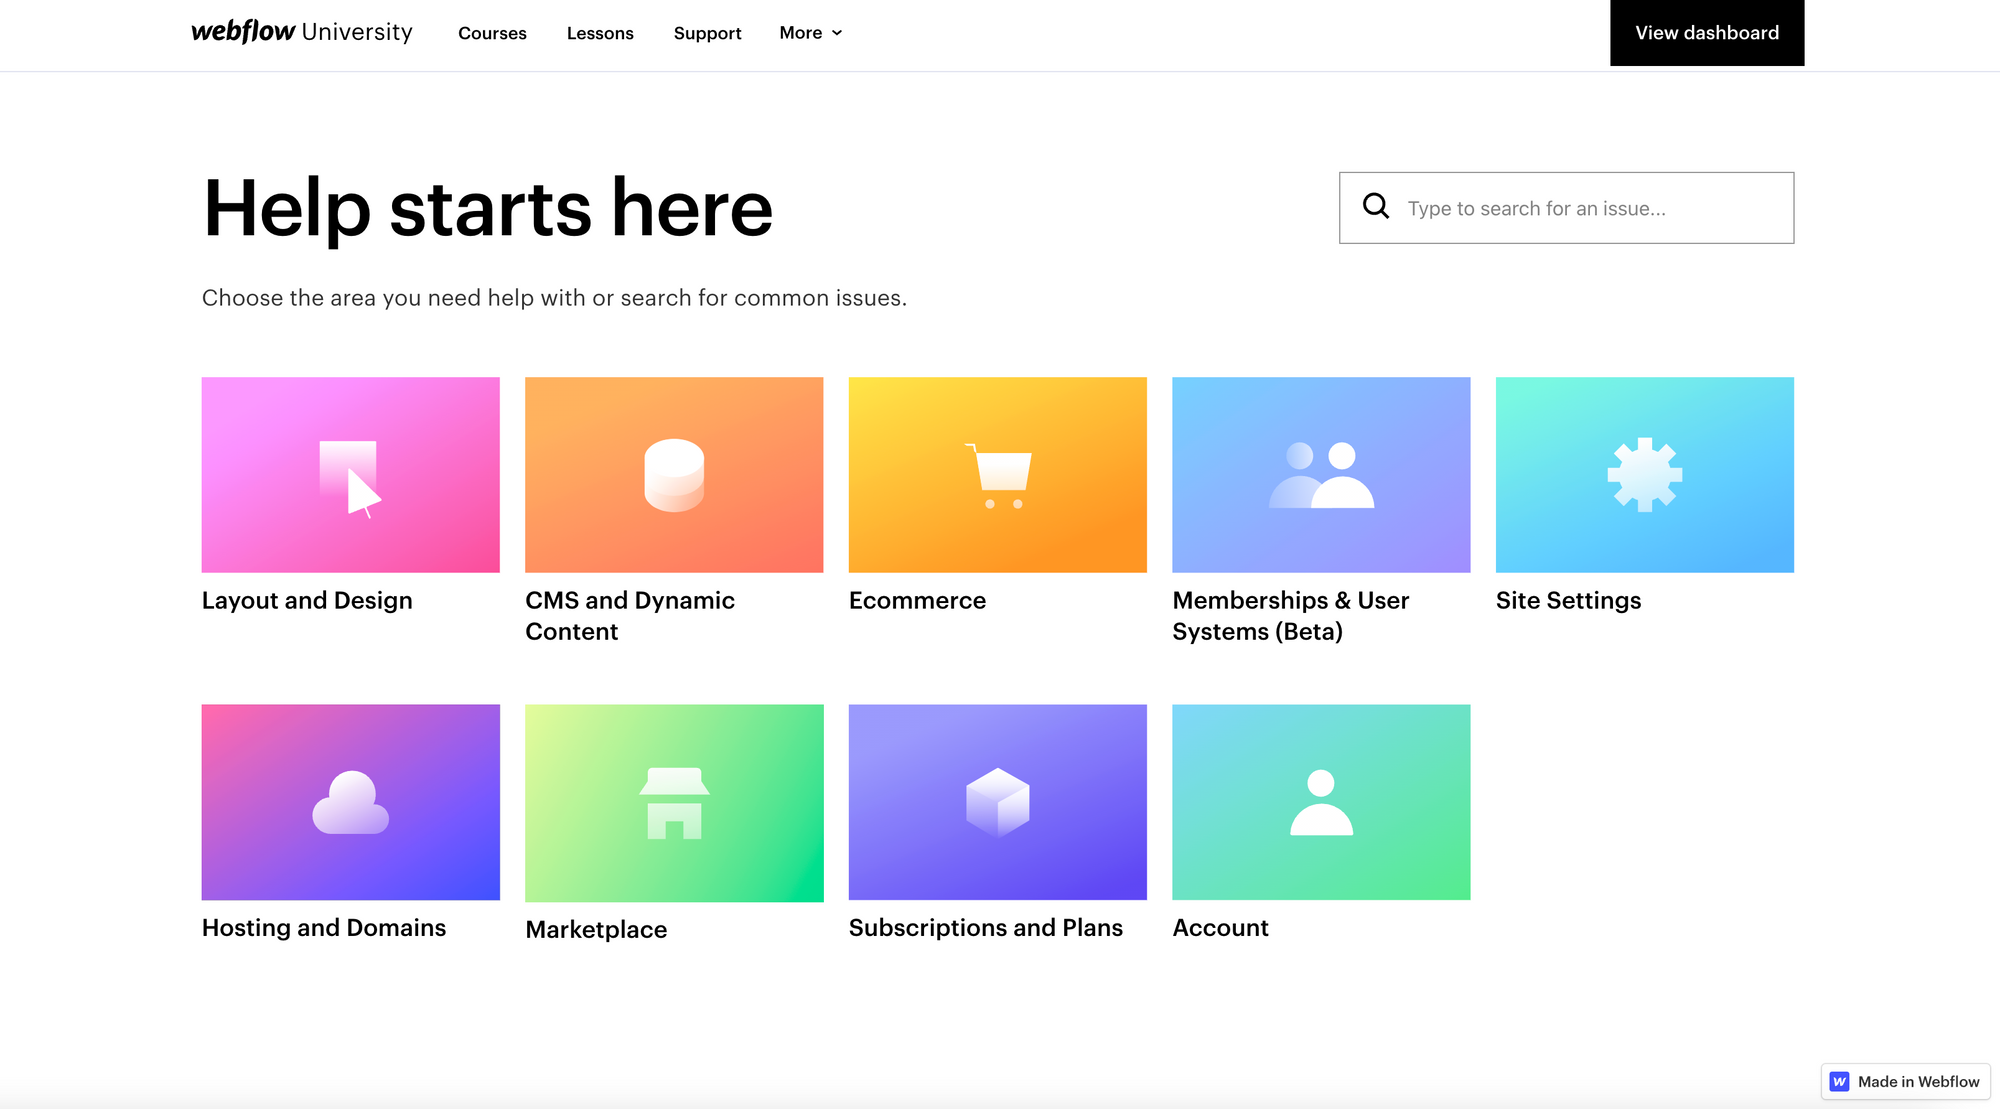The image size is (2000, 1109).
Task: Click the Hosting and Domains cloud icon
Action: tap(350, 802)
